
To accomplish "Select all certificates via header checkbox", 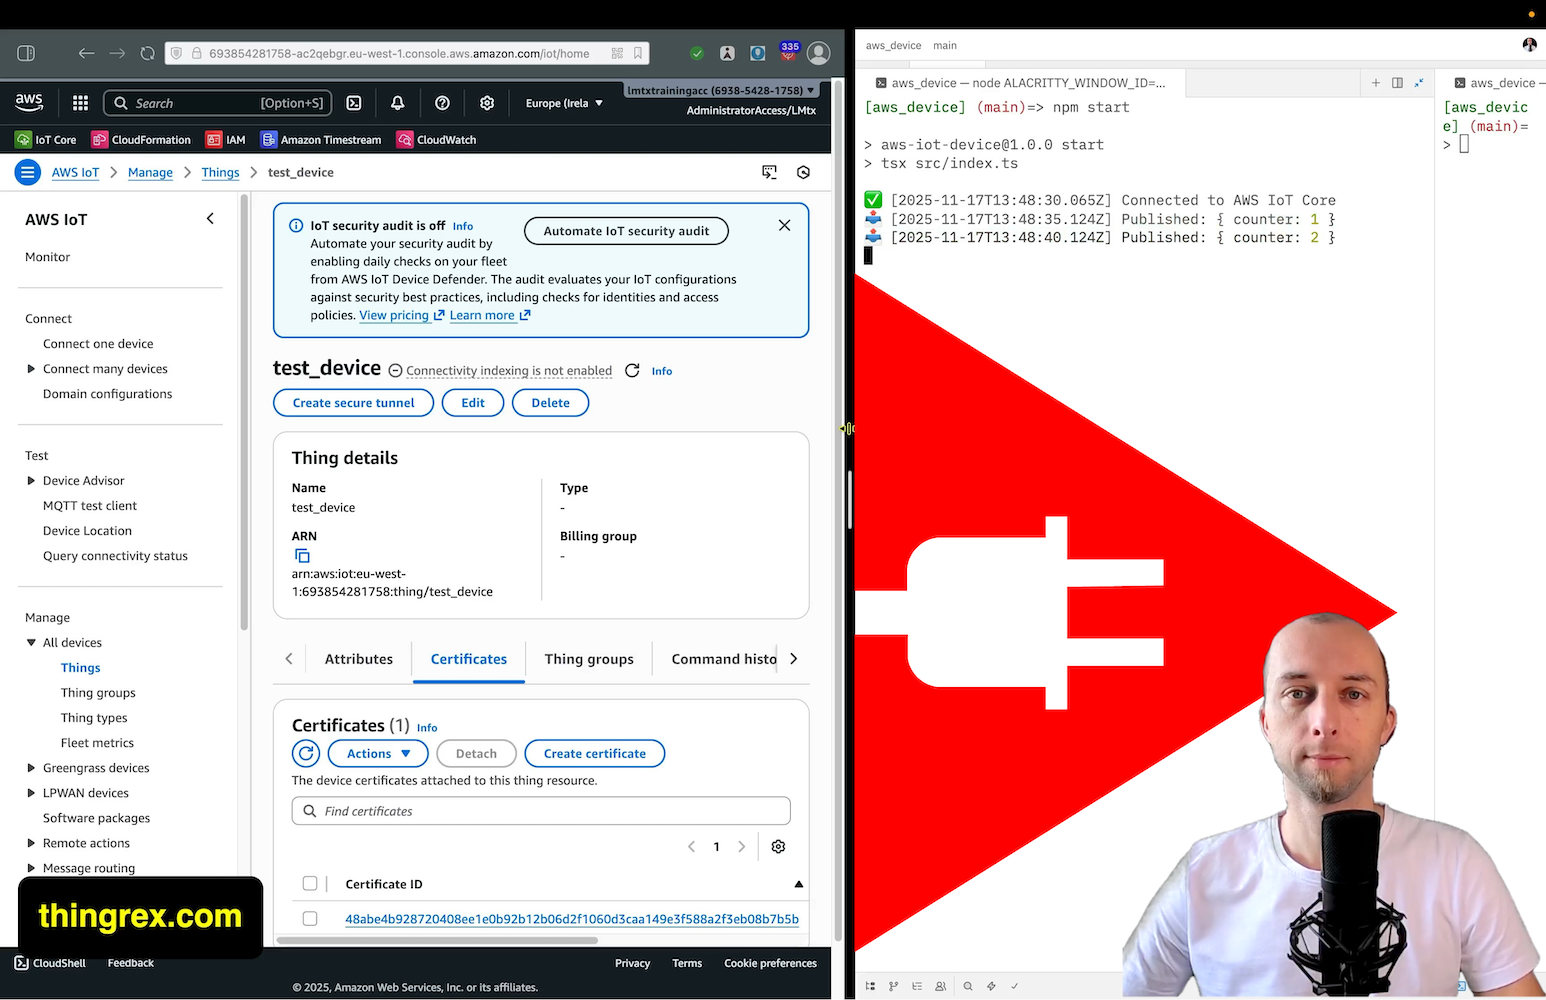I will point(310,883).
